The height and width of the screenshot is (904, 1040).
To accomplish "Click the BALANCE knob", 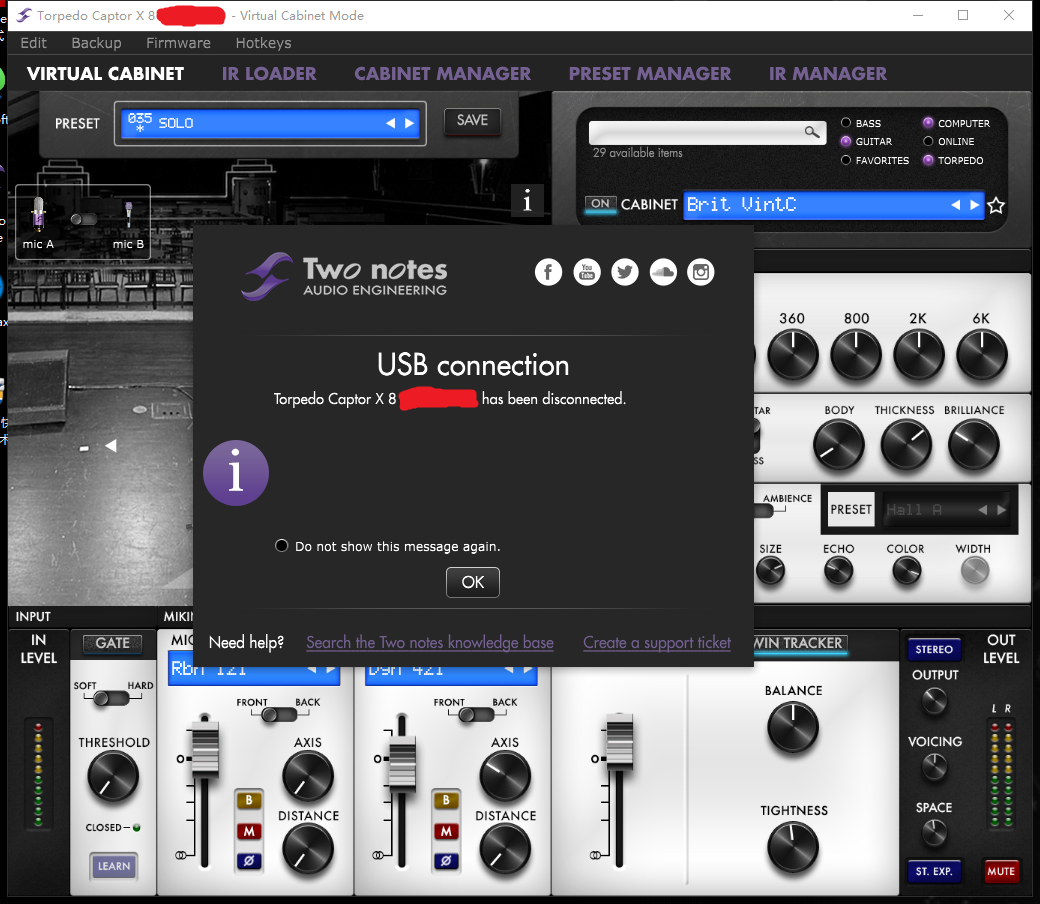I will (x=793, y=728).
